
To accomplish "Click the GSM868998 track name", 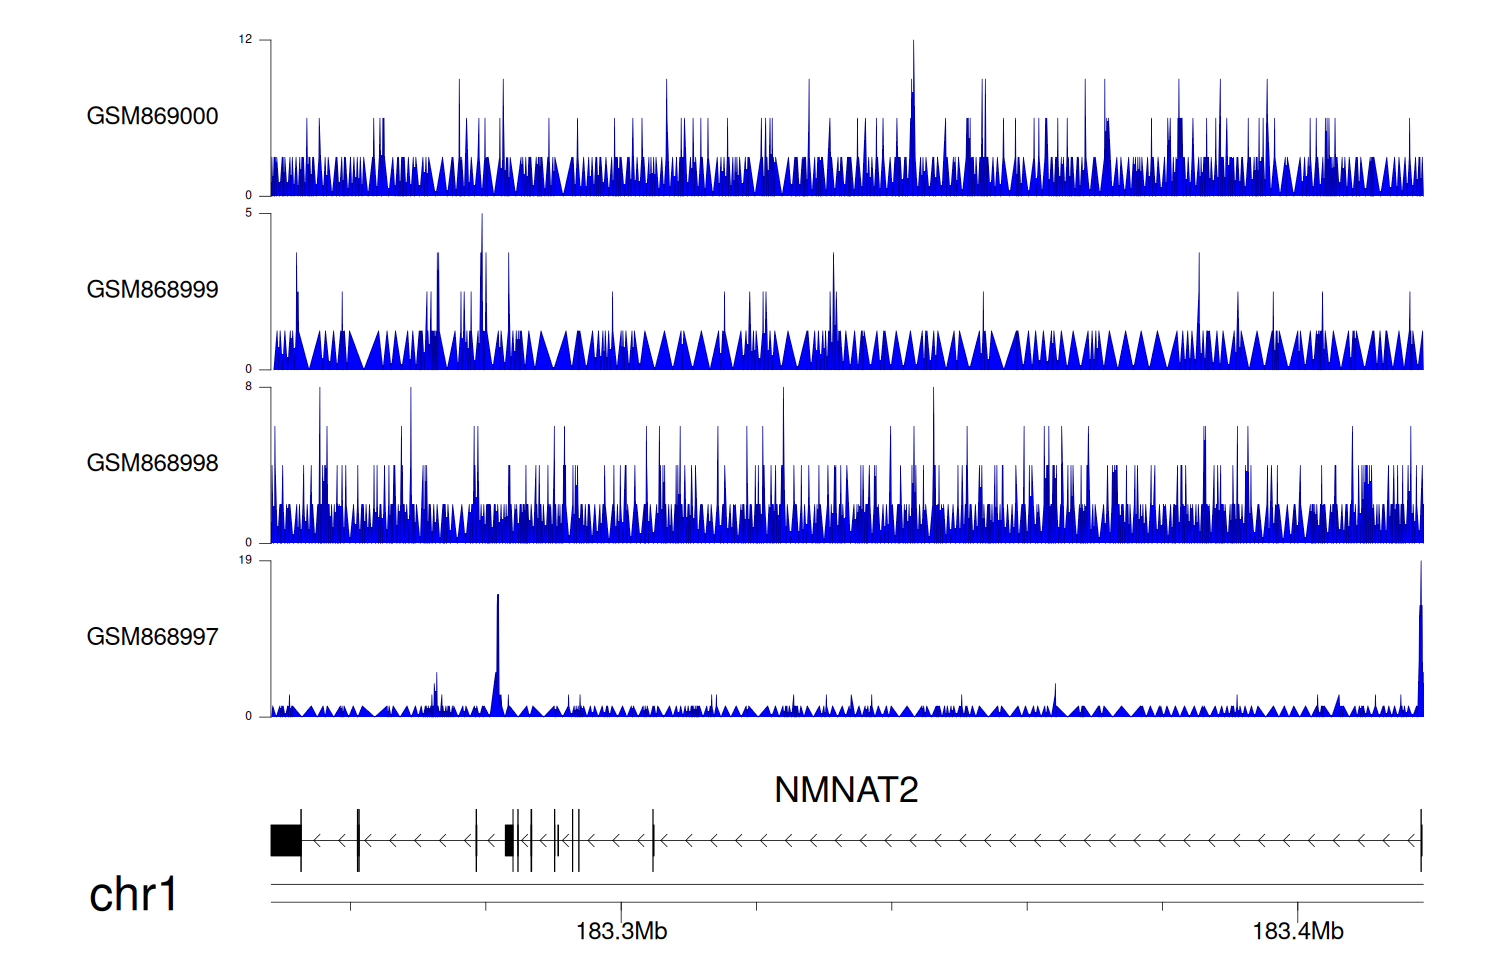I will point(152,463).
